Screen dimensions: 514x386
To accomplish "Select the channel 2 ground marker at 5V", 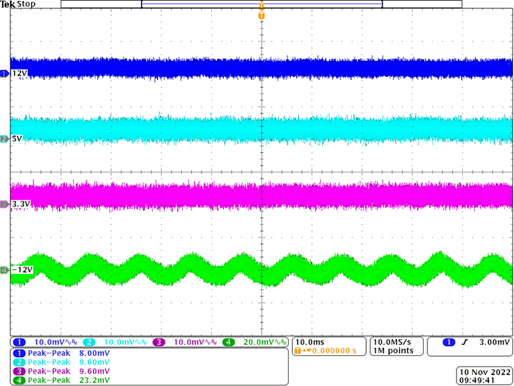I will tap(5, 139).
